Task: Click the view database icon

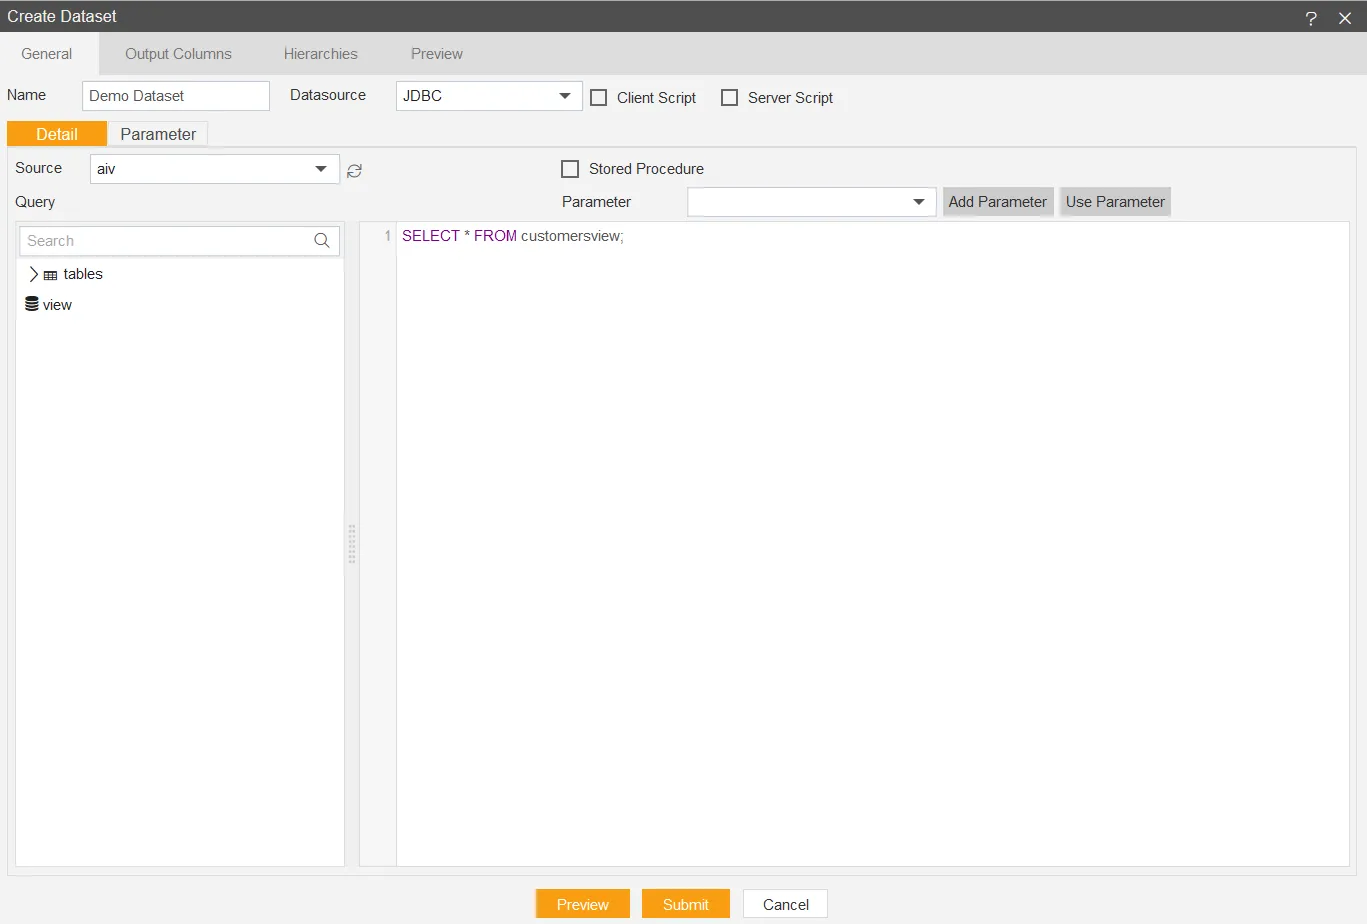Action: pos(32,304)
